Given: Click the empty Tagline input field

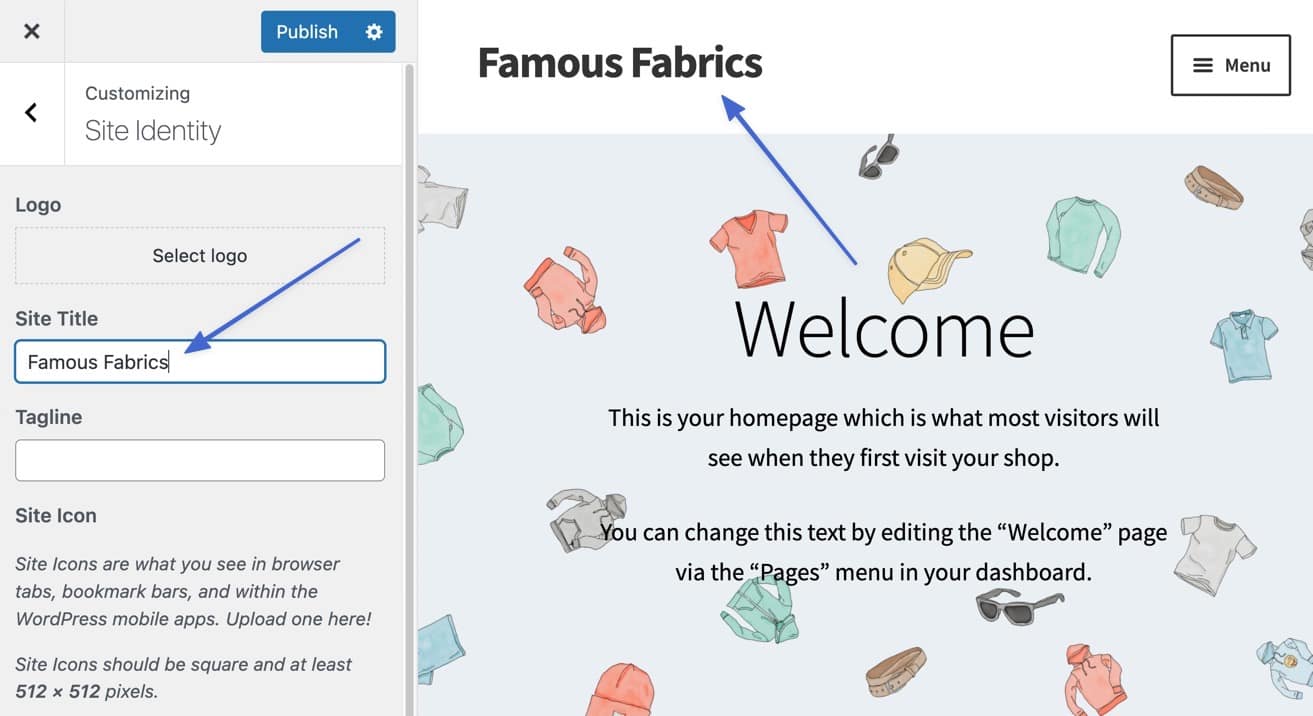Looking at the screenshot, I should point(200,460).
